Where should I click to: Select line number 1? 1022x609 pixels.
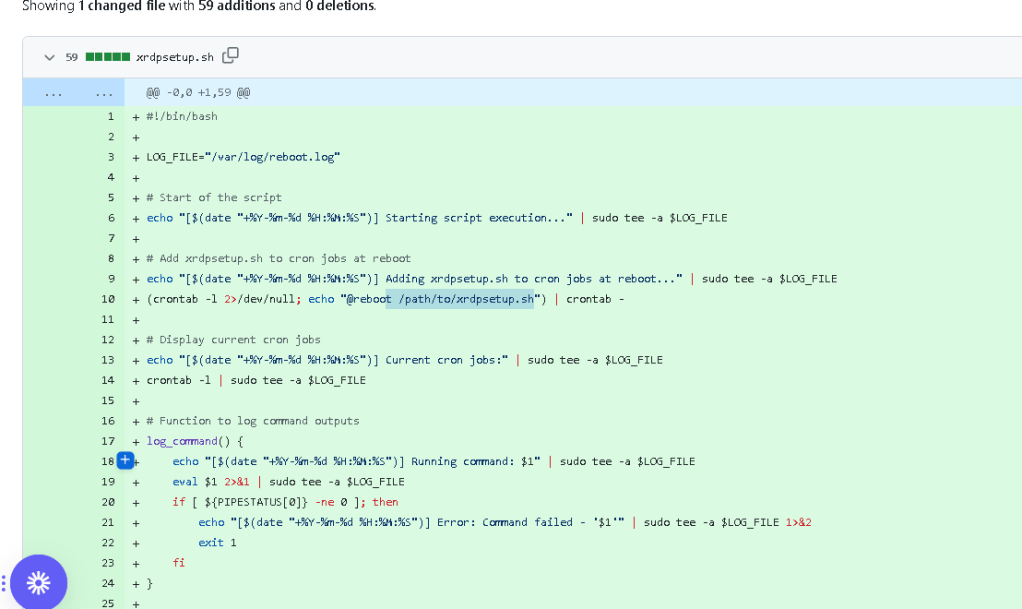(x=111, y=117)
